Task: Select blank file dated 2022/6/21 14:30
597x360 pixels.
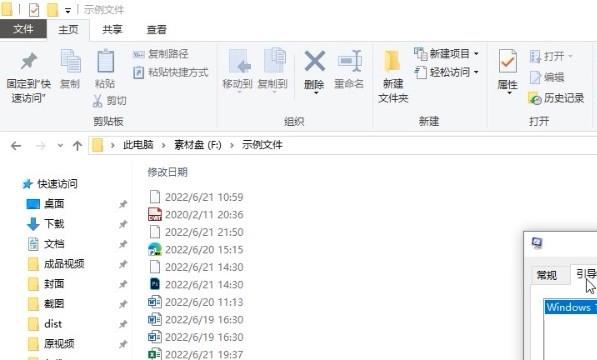Action: click(196, 267)
